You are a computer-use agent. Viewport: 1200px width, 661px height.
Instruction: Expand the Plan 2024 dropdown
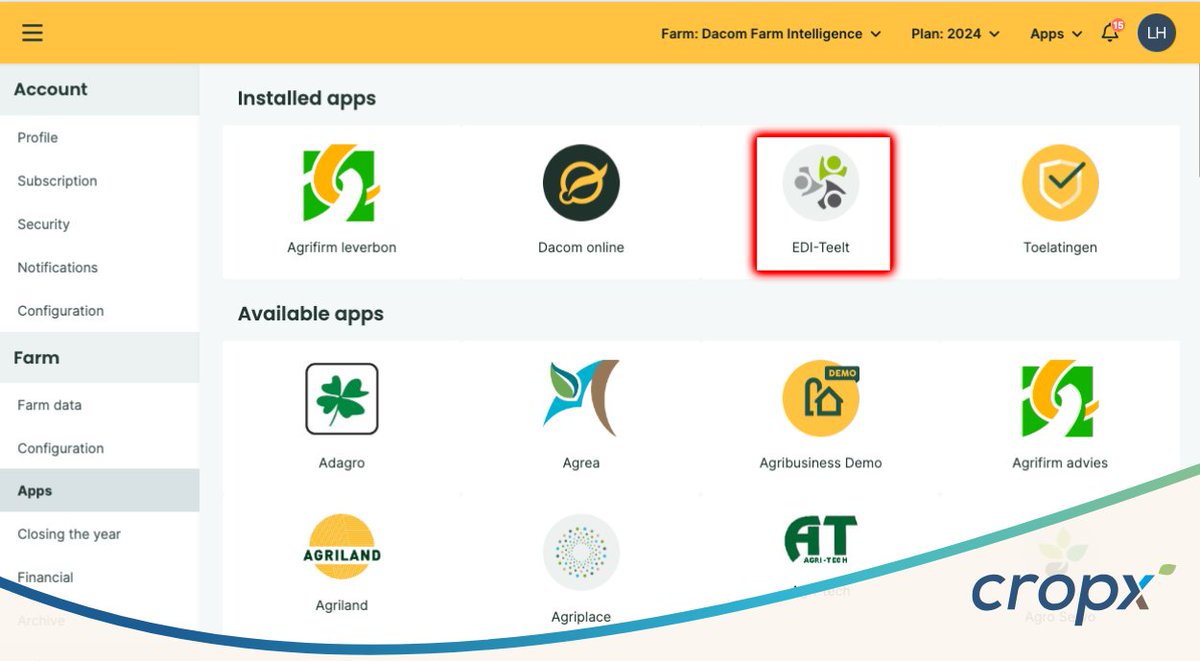(x=955, y=33)
